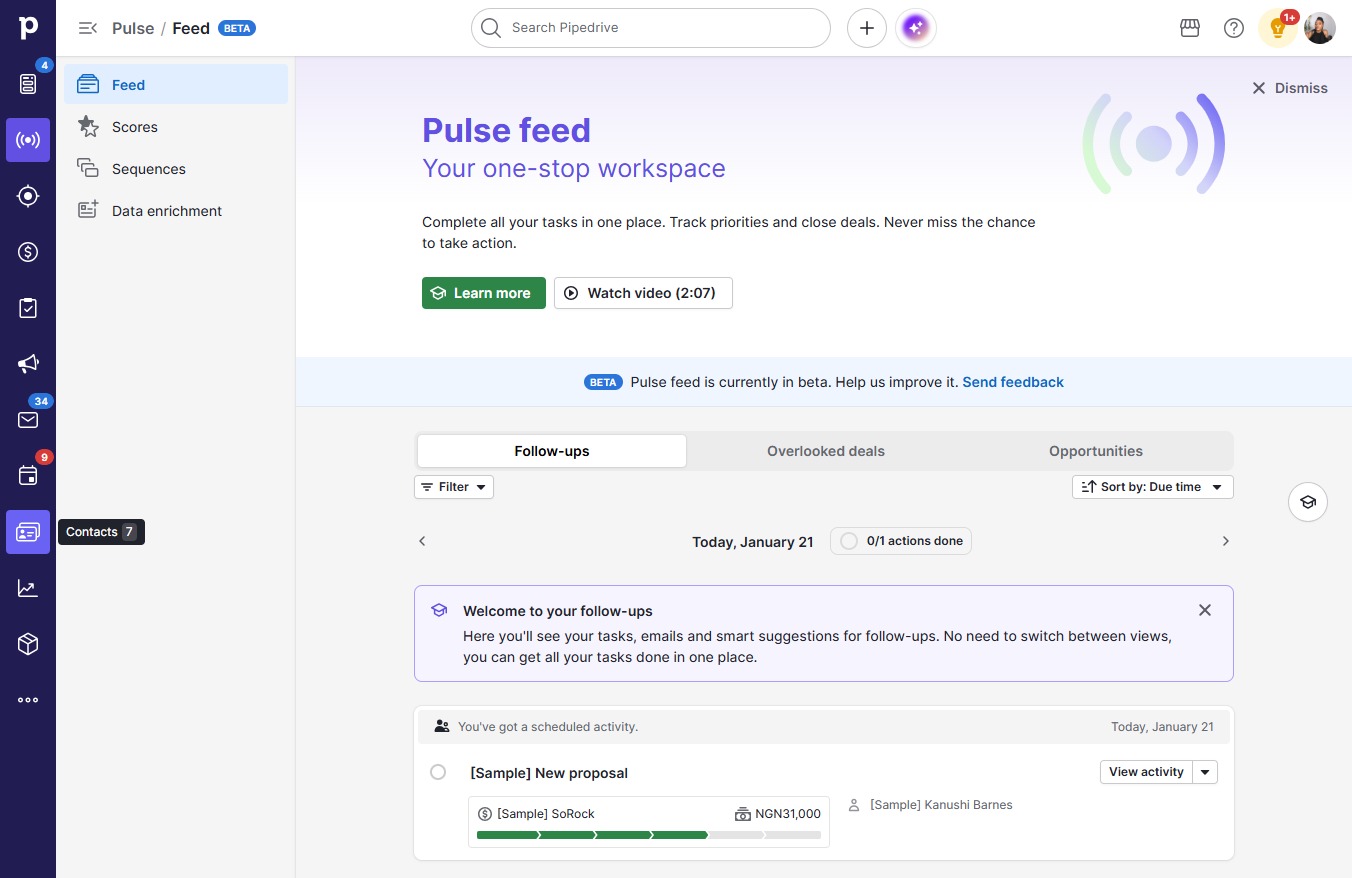Switch to the Follow-ups tab
The image size is (1352, 878).
point(552,451)
